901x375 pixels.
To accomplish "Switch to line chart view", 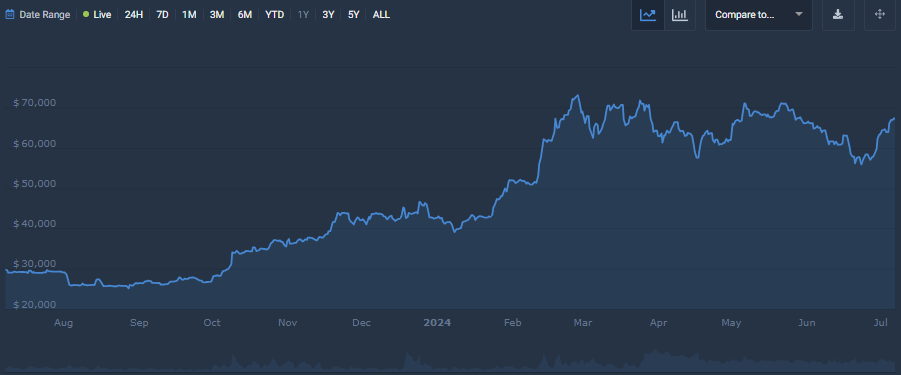I will (648, 15).
